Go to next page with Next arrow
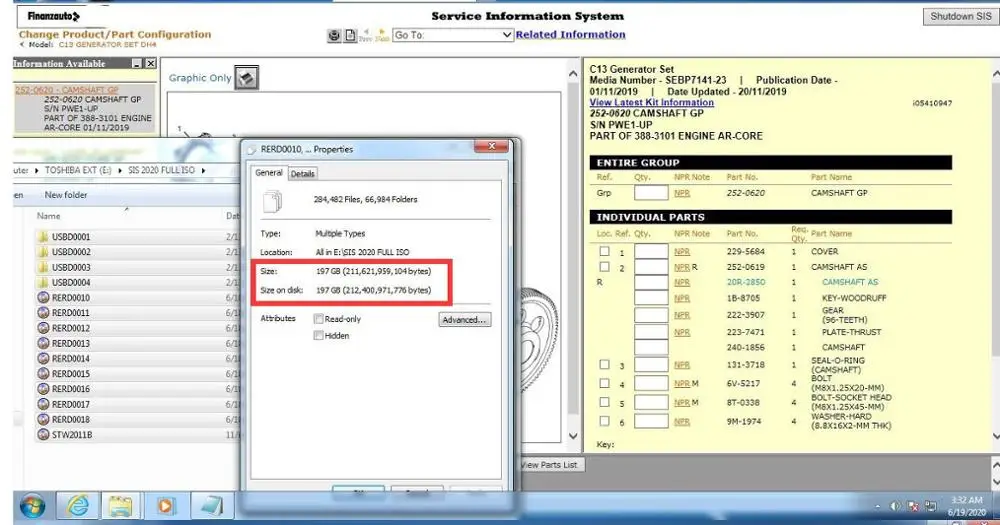Viewport: 1000px width, 525px height. (381, 34)
